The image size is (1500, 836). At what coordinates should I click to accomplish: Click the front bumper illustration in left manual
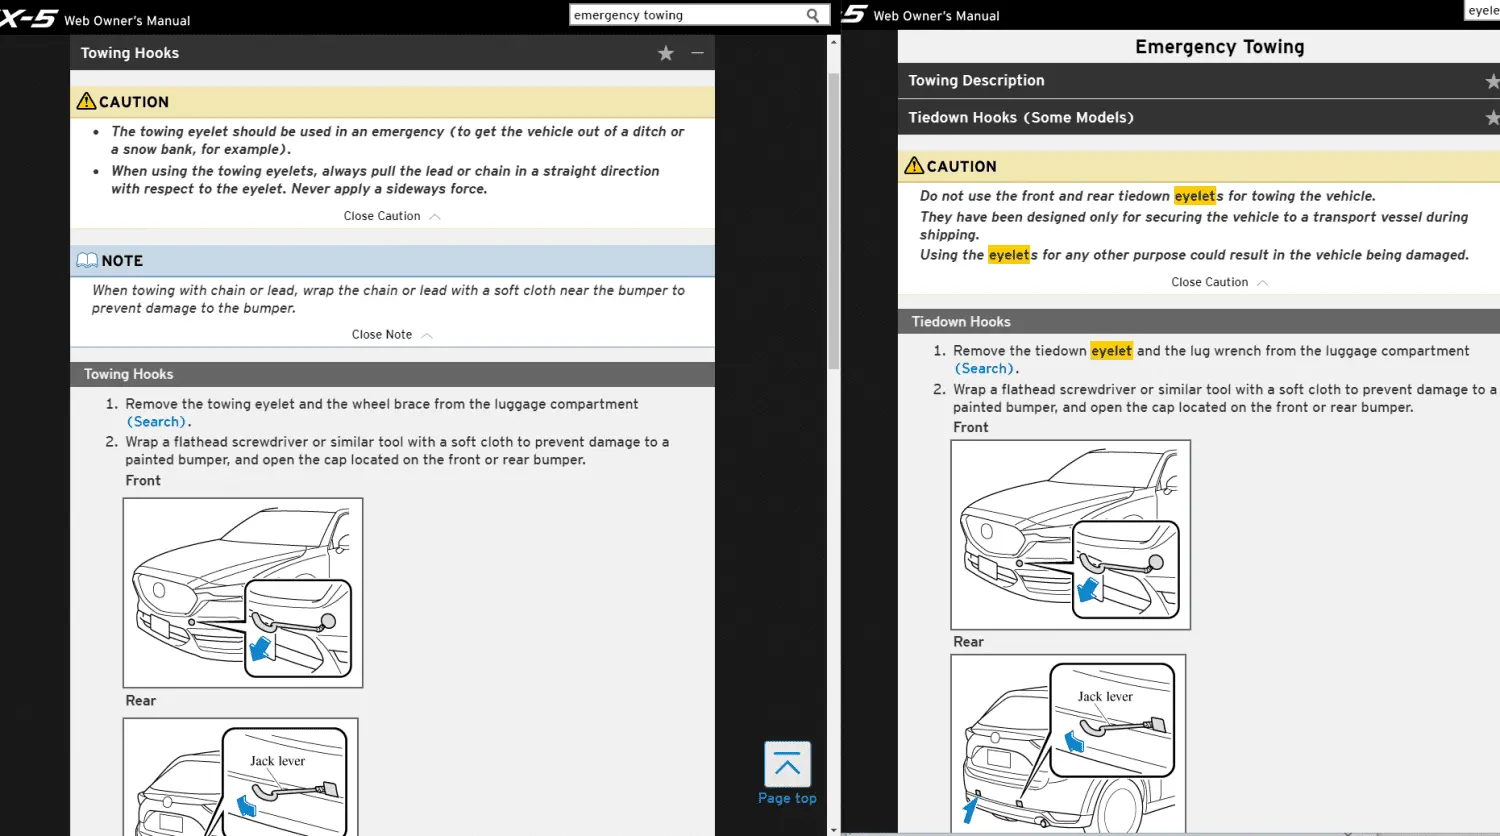point(243,593)
